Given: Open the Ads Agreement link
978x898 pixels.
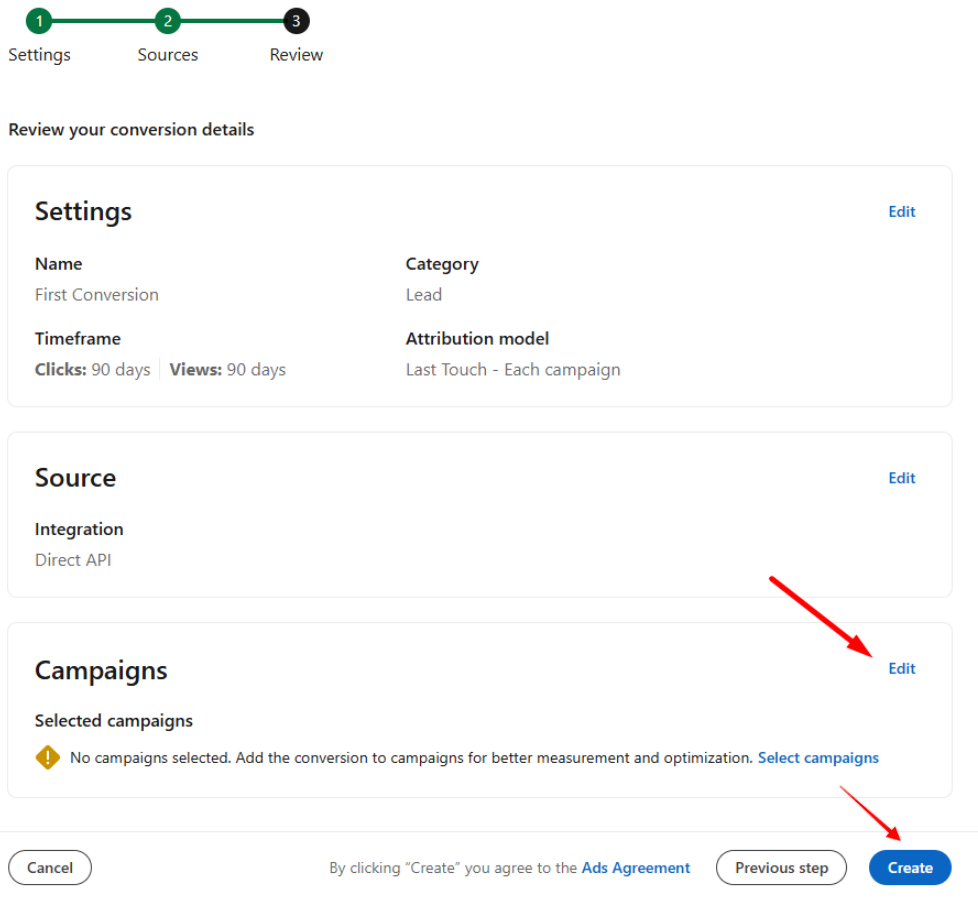Looking at the screenshot, I should pos(636,868).
